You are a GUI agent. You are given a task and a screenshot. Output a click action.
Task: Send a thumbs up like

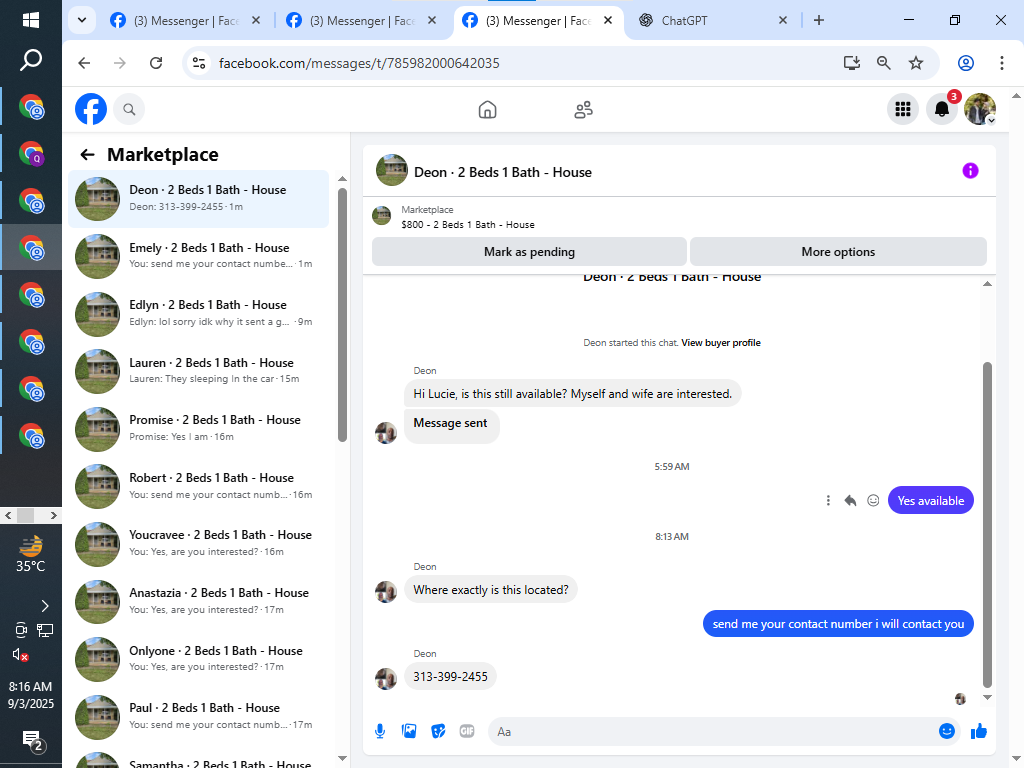point(978,731)
